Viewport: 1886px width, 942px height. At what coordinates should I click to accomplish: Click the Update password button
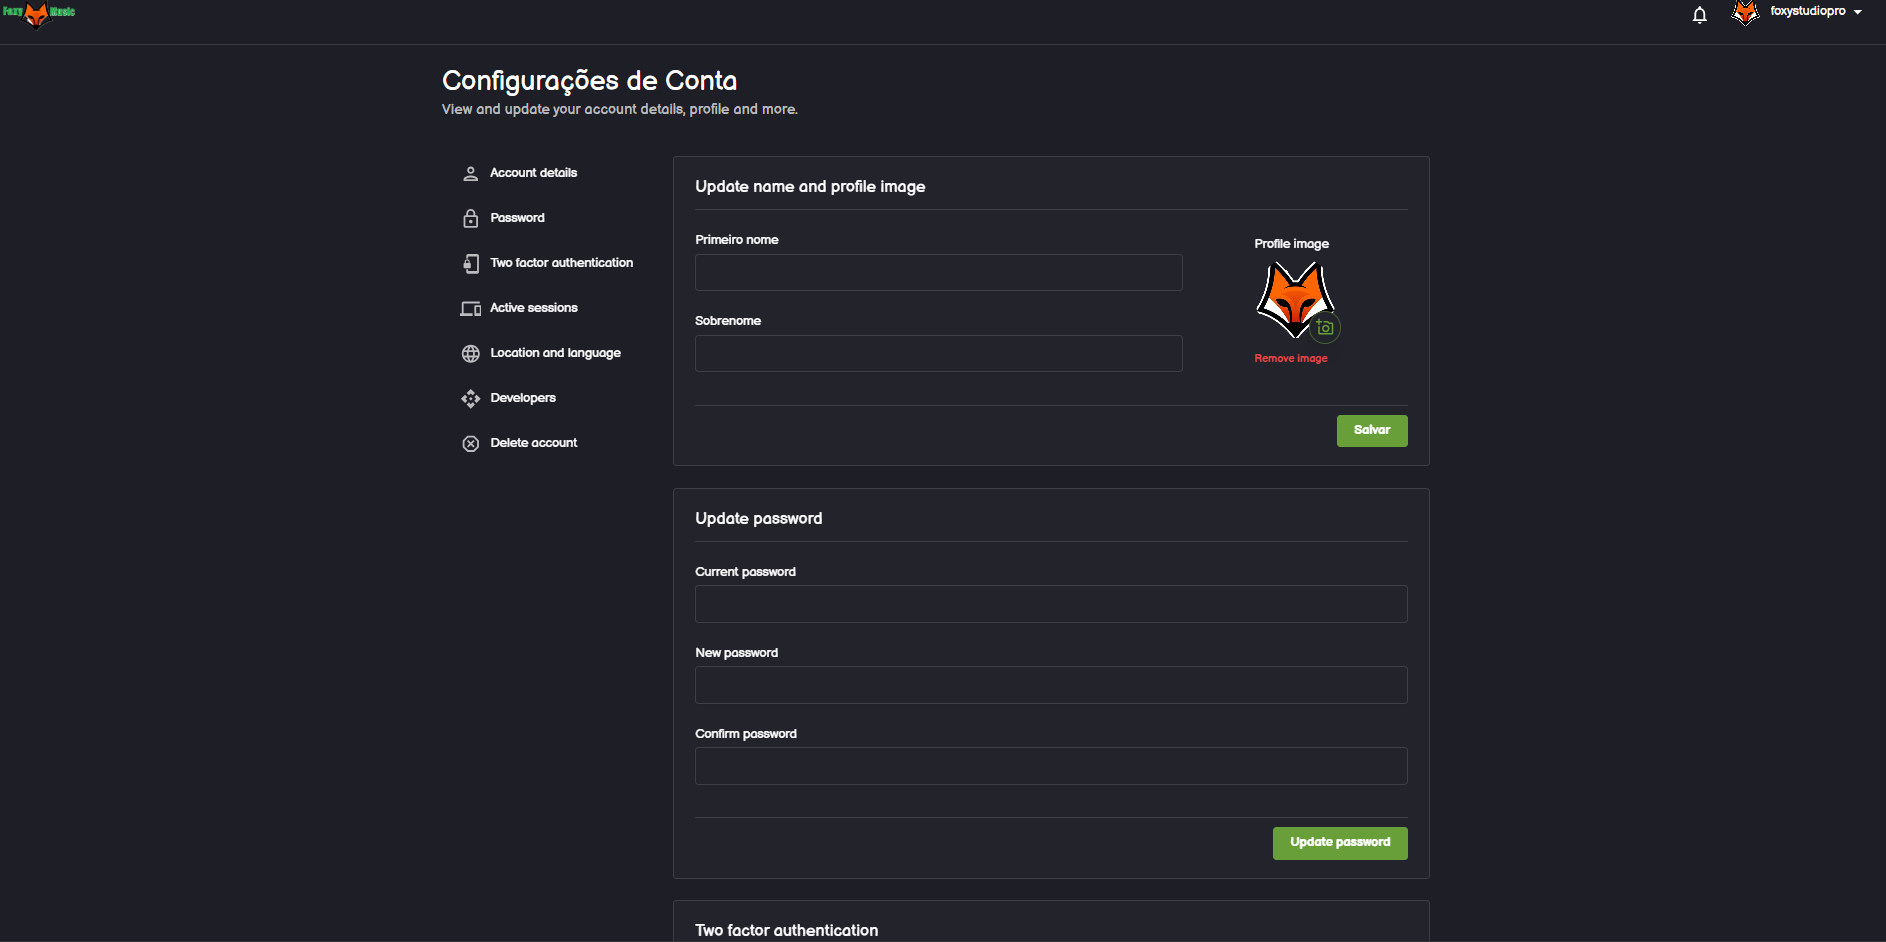[1339, 843]
